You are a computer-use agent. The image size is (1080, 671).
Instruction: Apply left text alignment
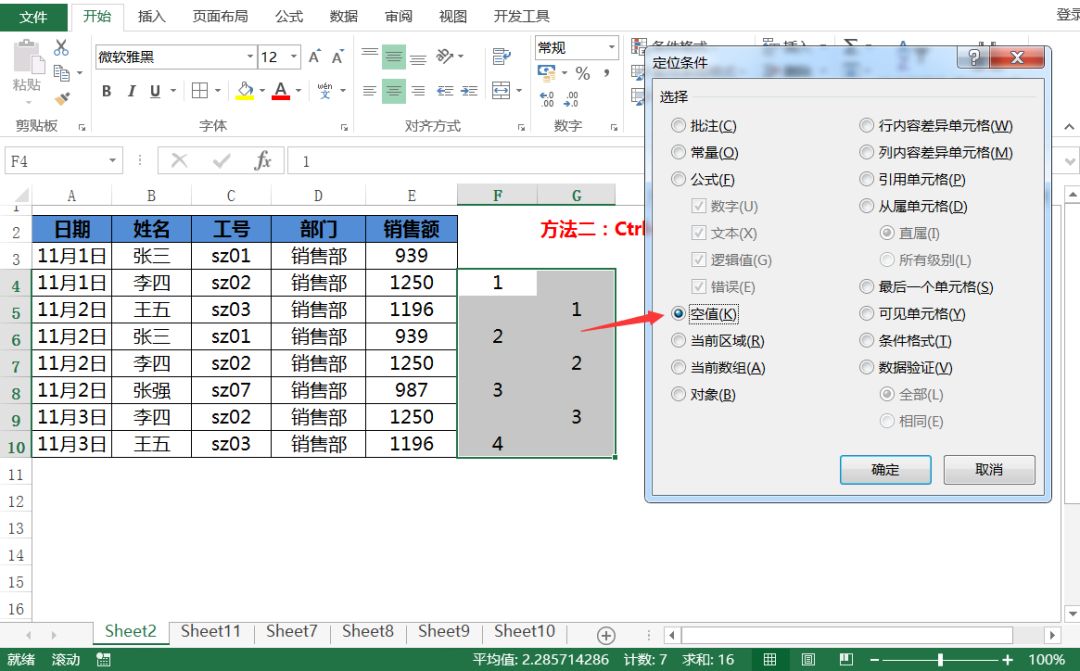(x=370, y=91)
